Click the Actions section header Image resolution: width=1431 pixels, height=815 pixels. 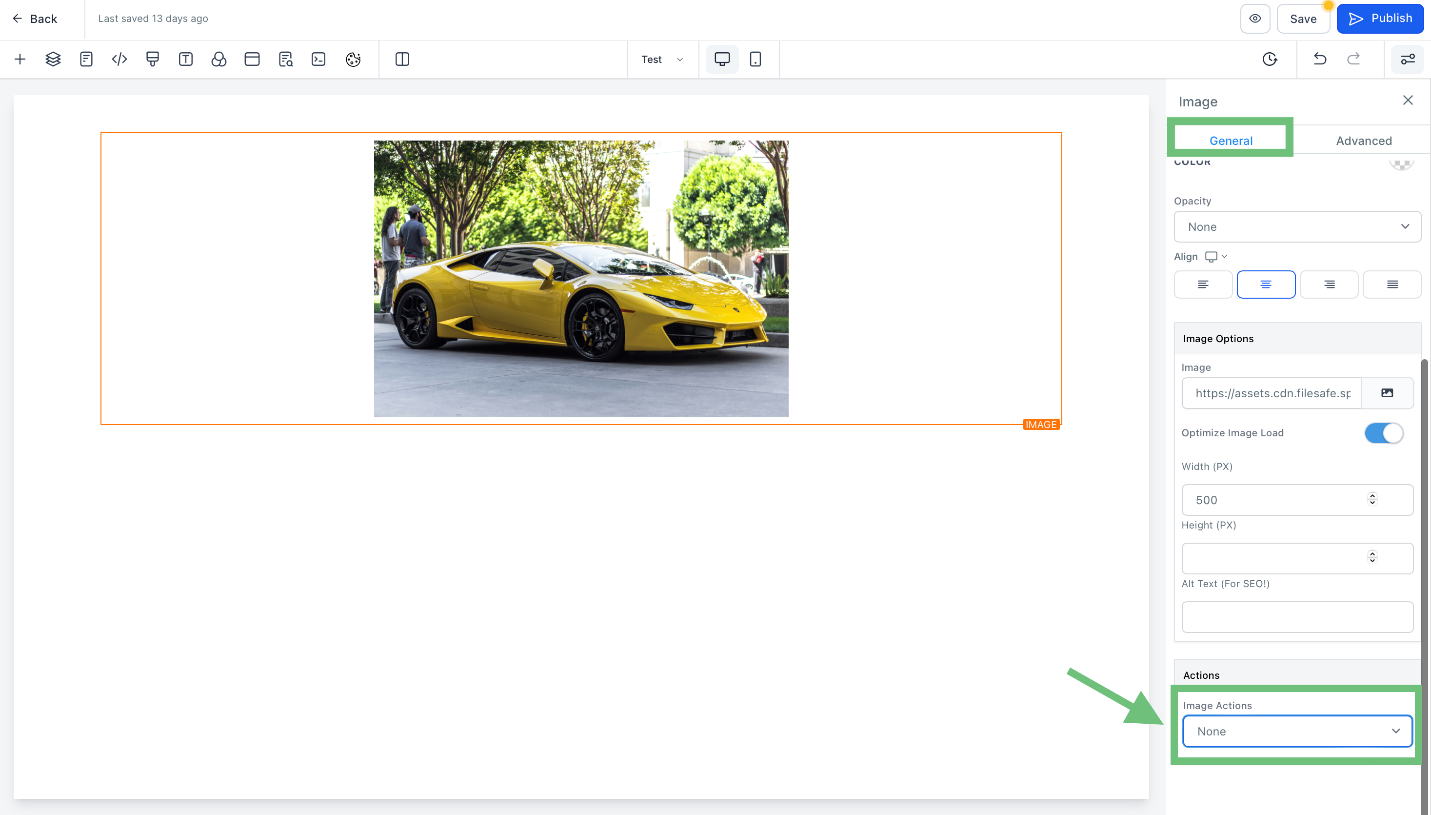[x=1297, y=675]
